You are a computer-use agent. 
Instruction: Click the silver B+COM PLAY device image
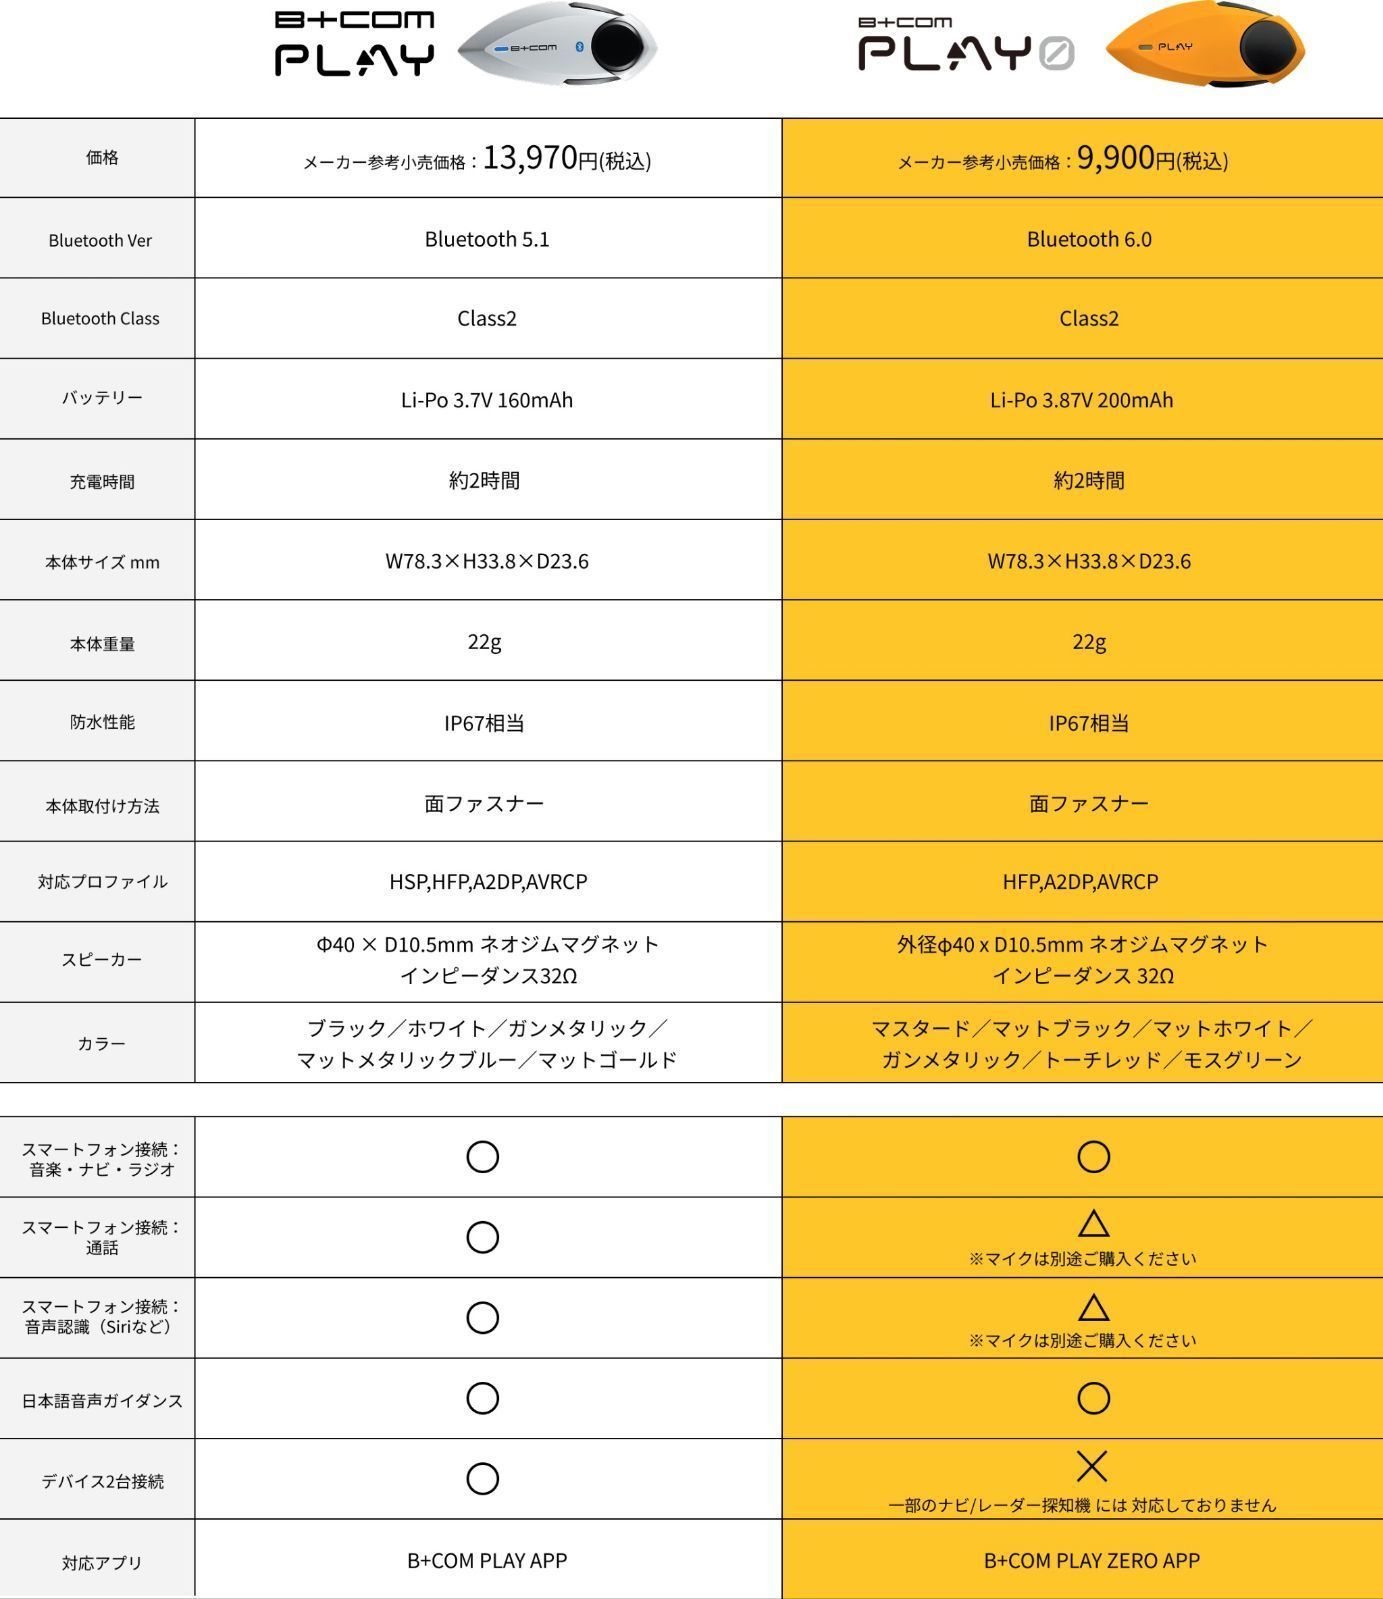click(x=557, y=46)
